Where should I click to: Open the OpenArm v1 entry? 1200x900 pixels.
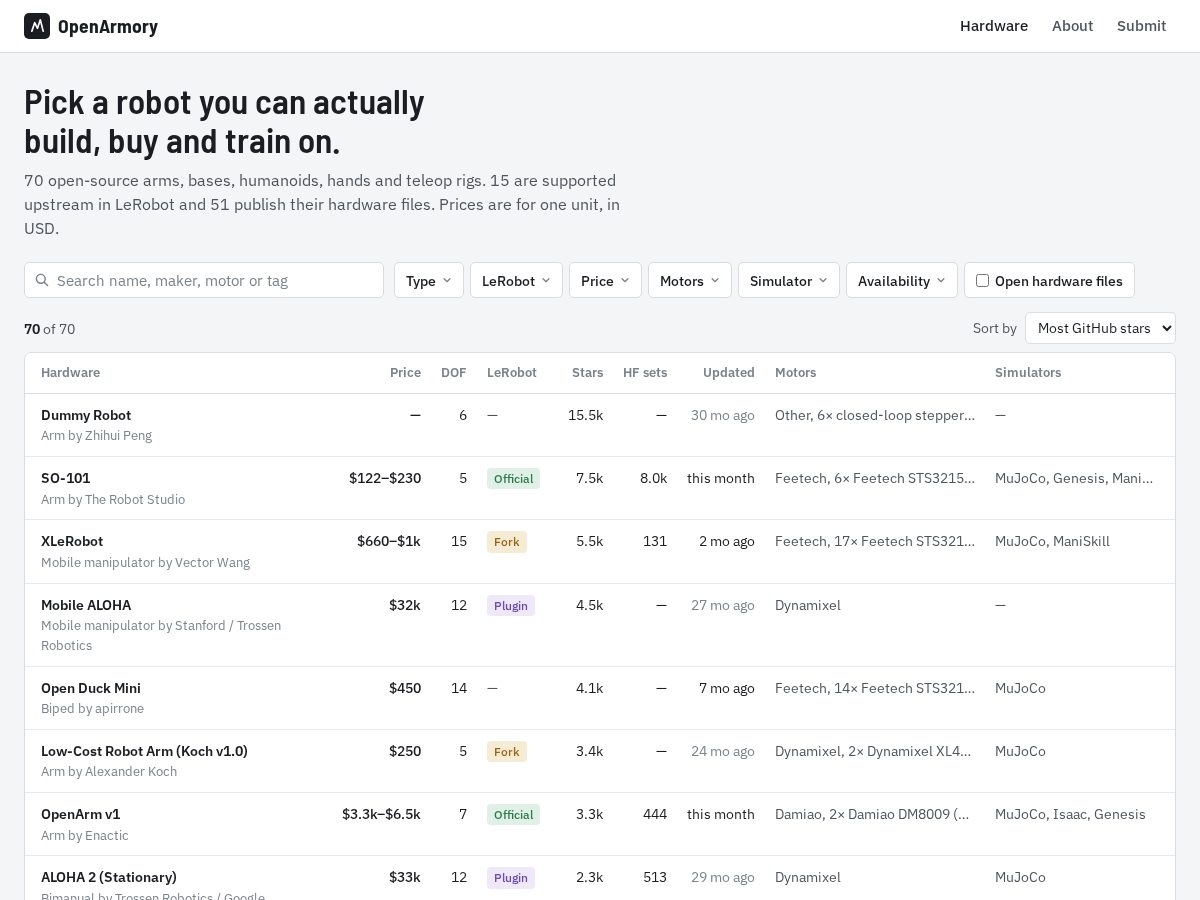pyautogui.click(x=80, y=814)
